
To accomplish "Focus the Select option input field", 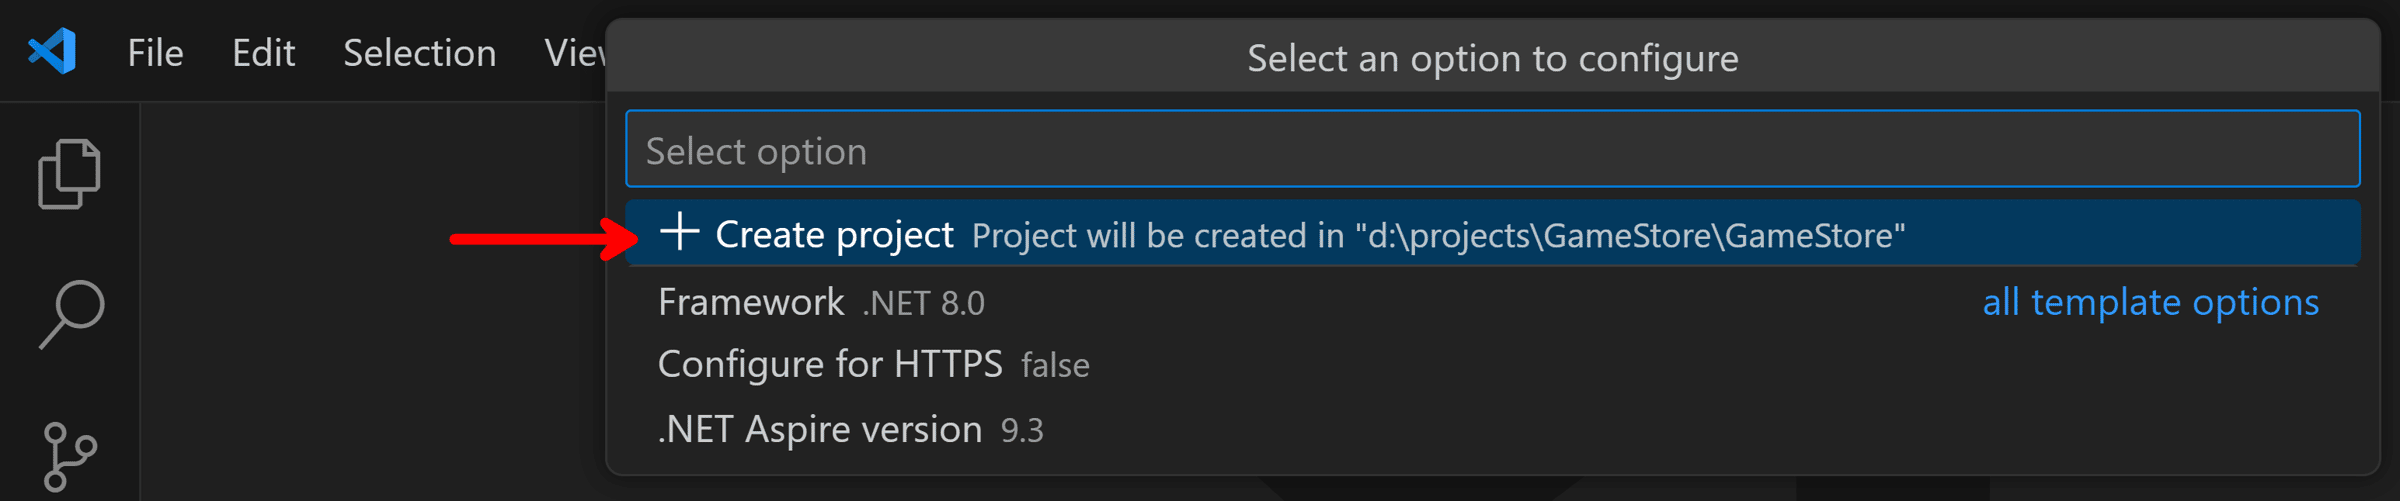I will point(1492,149).
